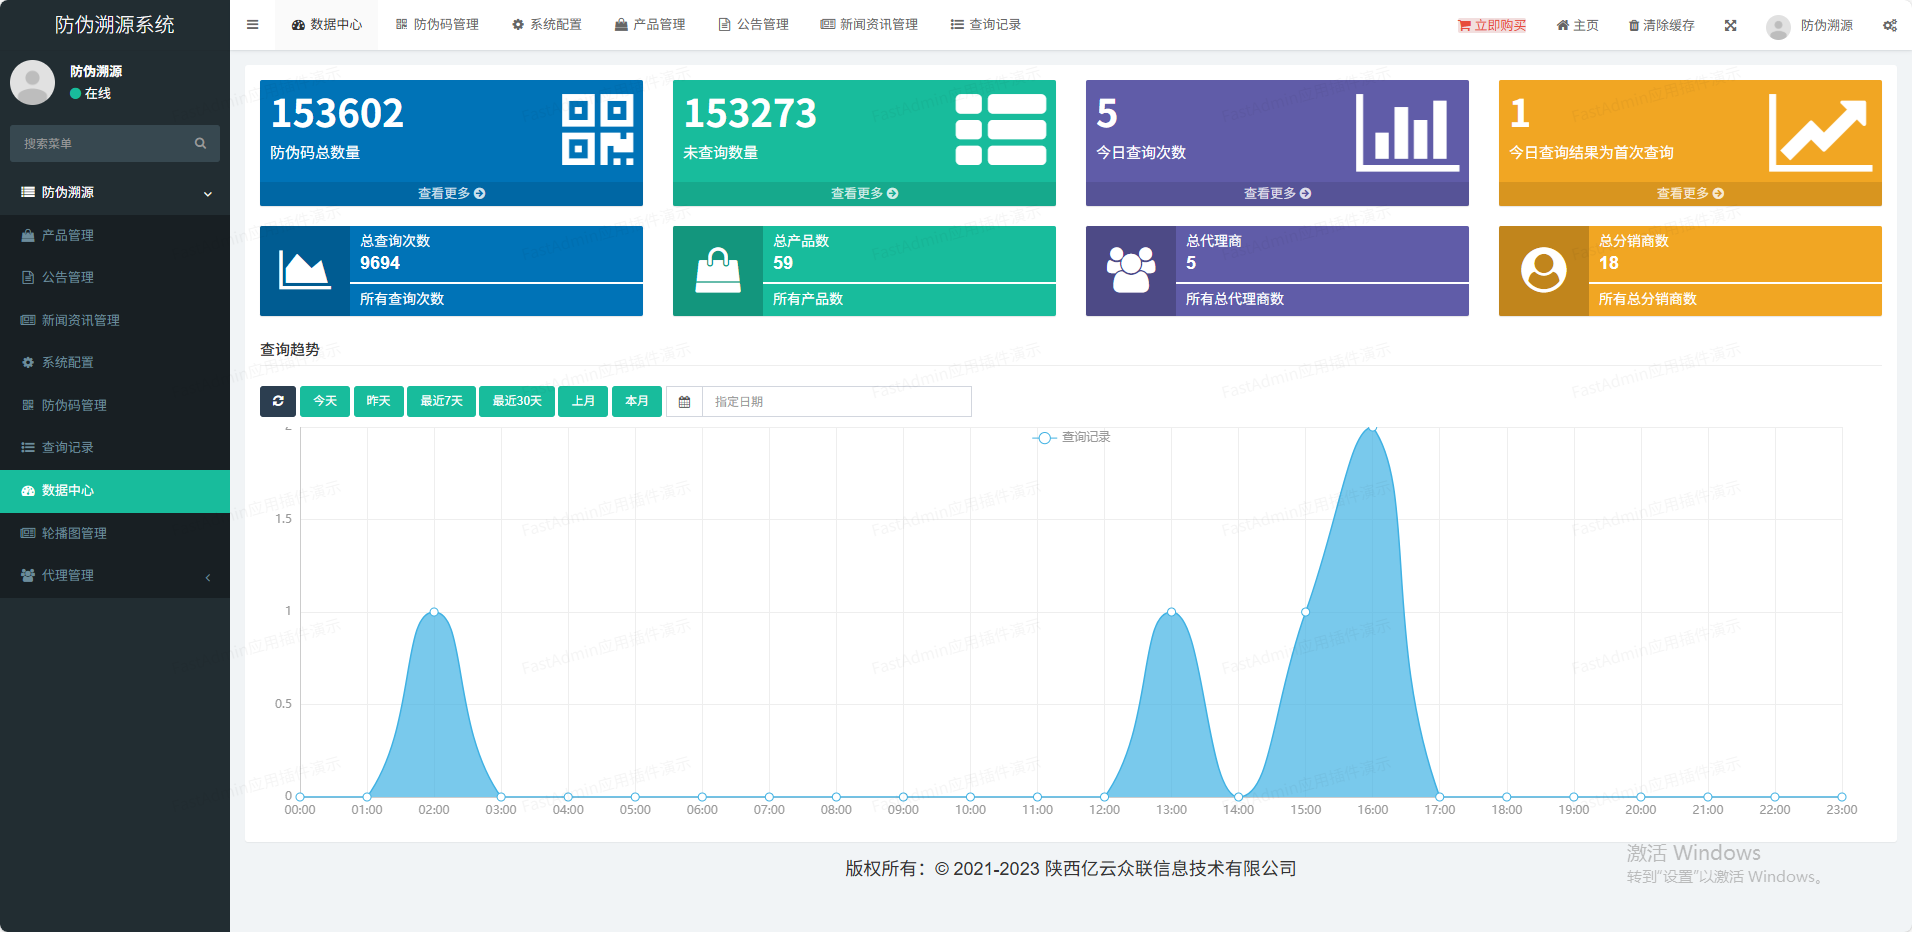This screenshot has width=1912, height=932.
Task: Open settings gears icon in top-right corner
Action: 1889,26
